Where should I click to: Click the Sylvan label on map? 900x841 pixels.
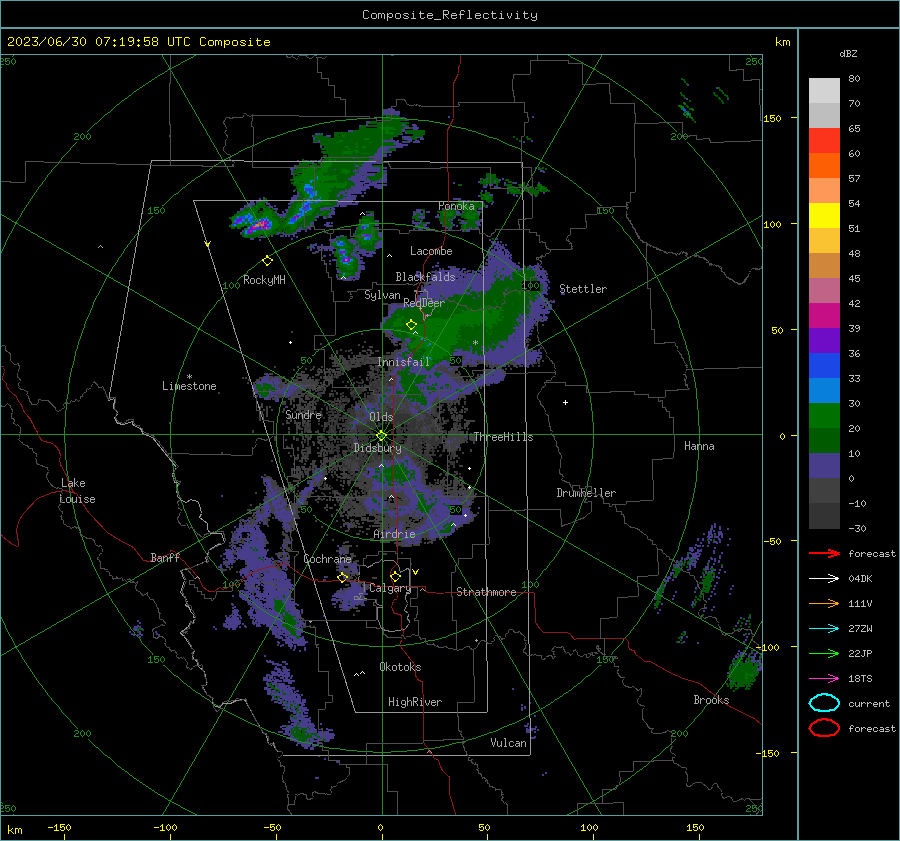coord(382,295)
